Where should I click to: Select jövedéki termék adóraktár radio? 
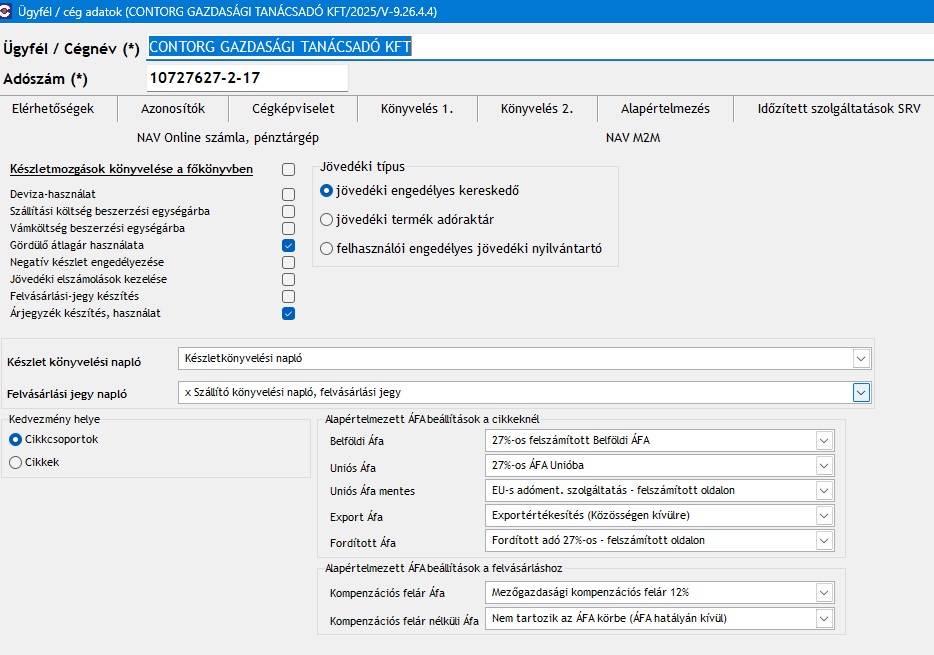tap(326, 220)
